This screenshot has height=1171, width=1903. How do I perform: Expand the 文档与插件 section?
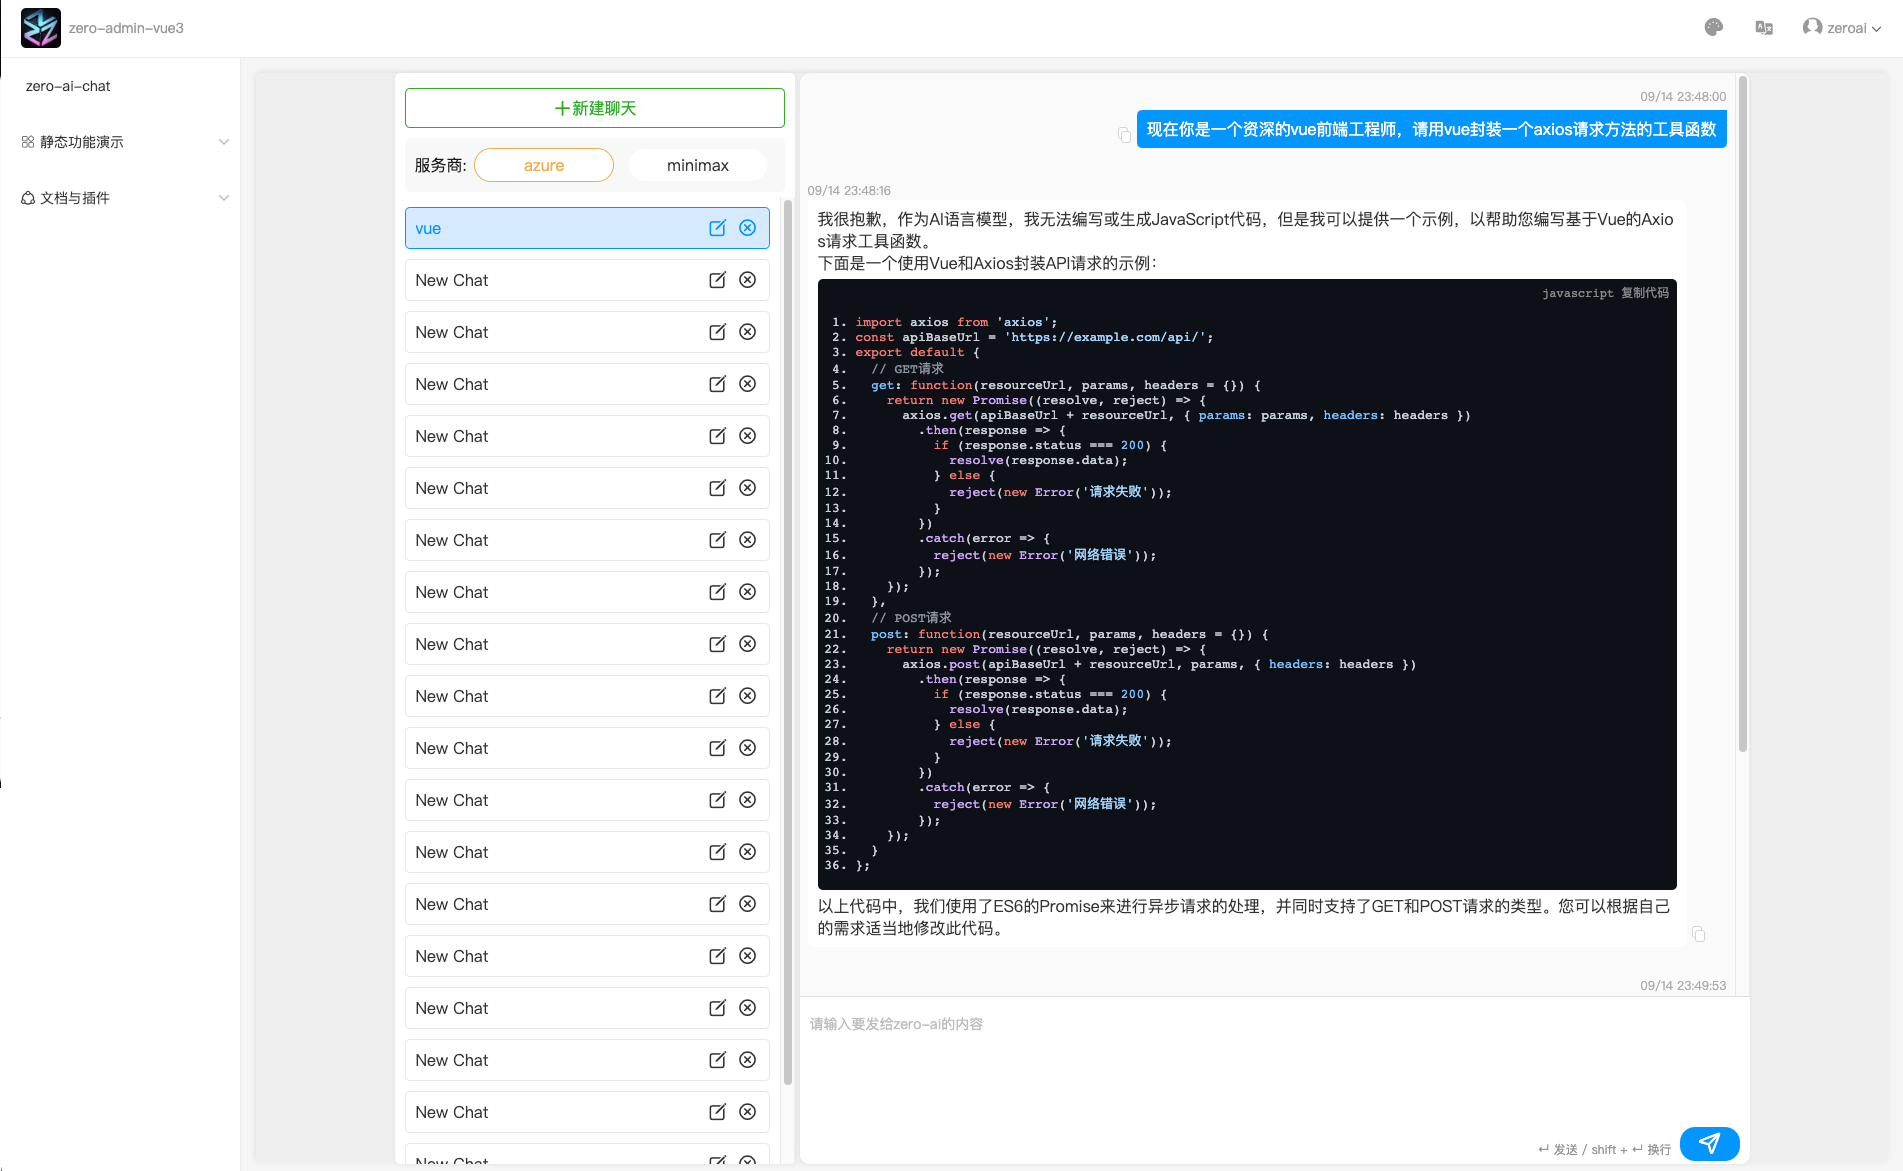click(x=122, y=197)
